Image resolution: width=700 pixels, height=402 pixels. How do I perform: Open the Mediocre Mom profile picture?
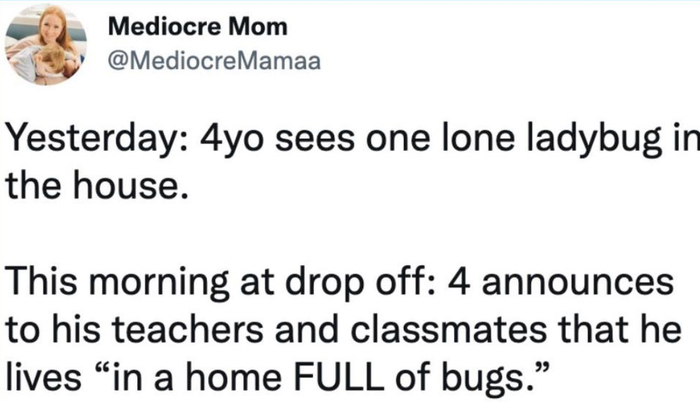(46, 44)
